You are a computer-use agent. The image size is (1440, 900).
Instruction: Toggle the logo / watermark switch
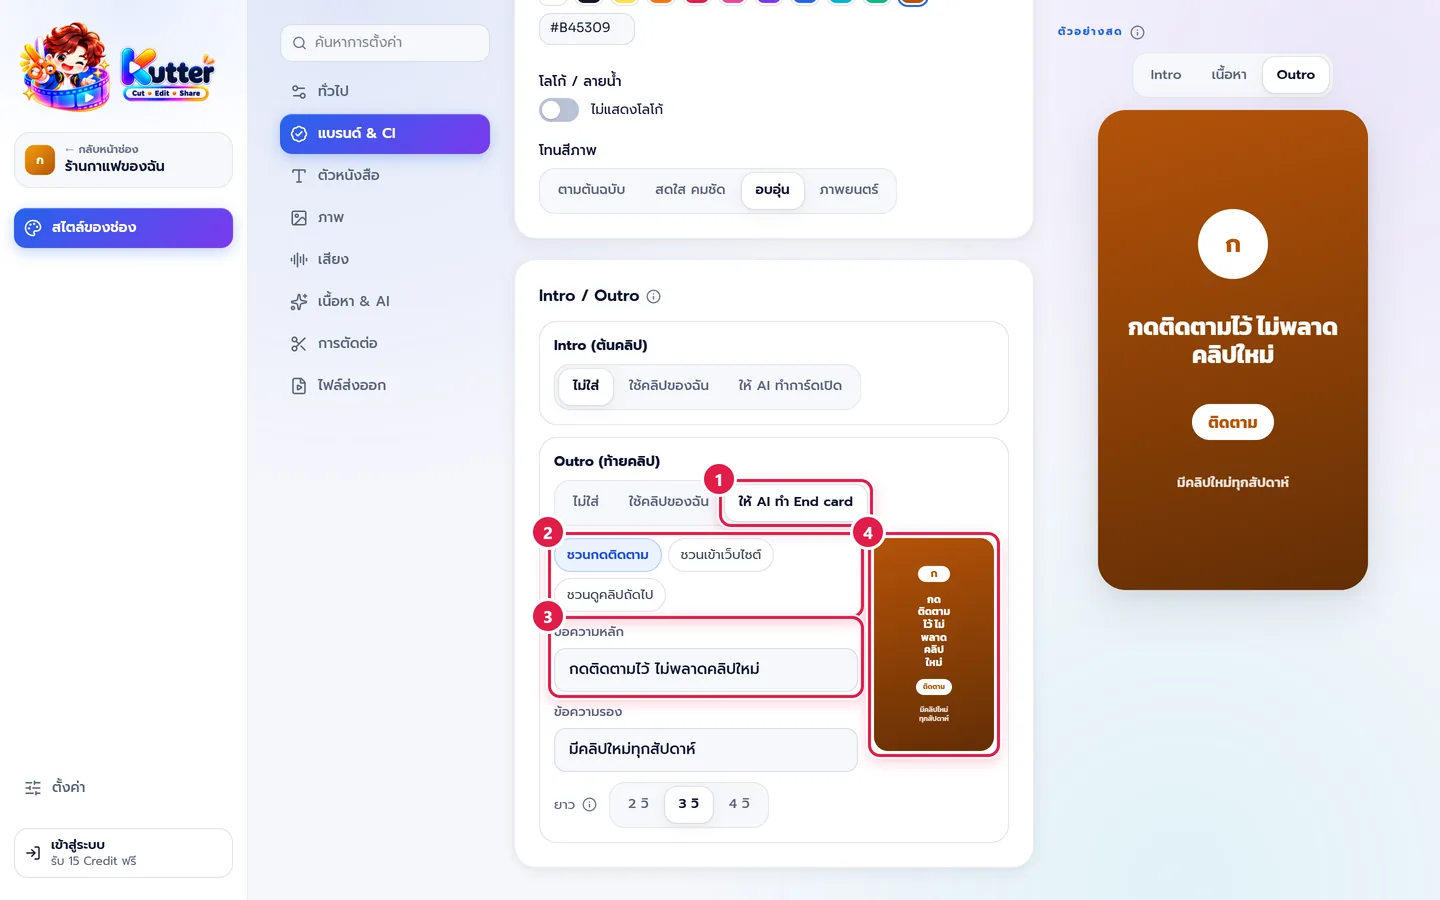(559, 109)
